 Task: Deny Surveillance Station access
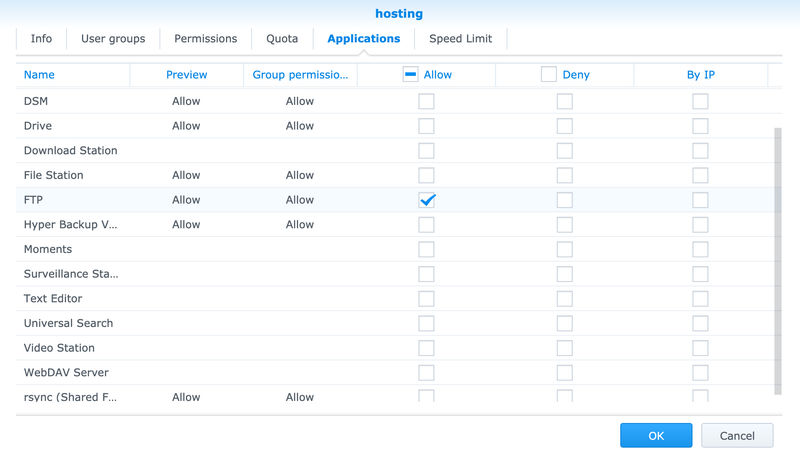(x=565, y=274)
